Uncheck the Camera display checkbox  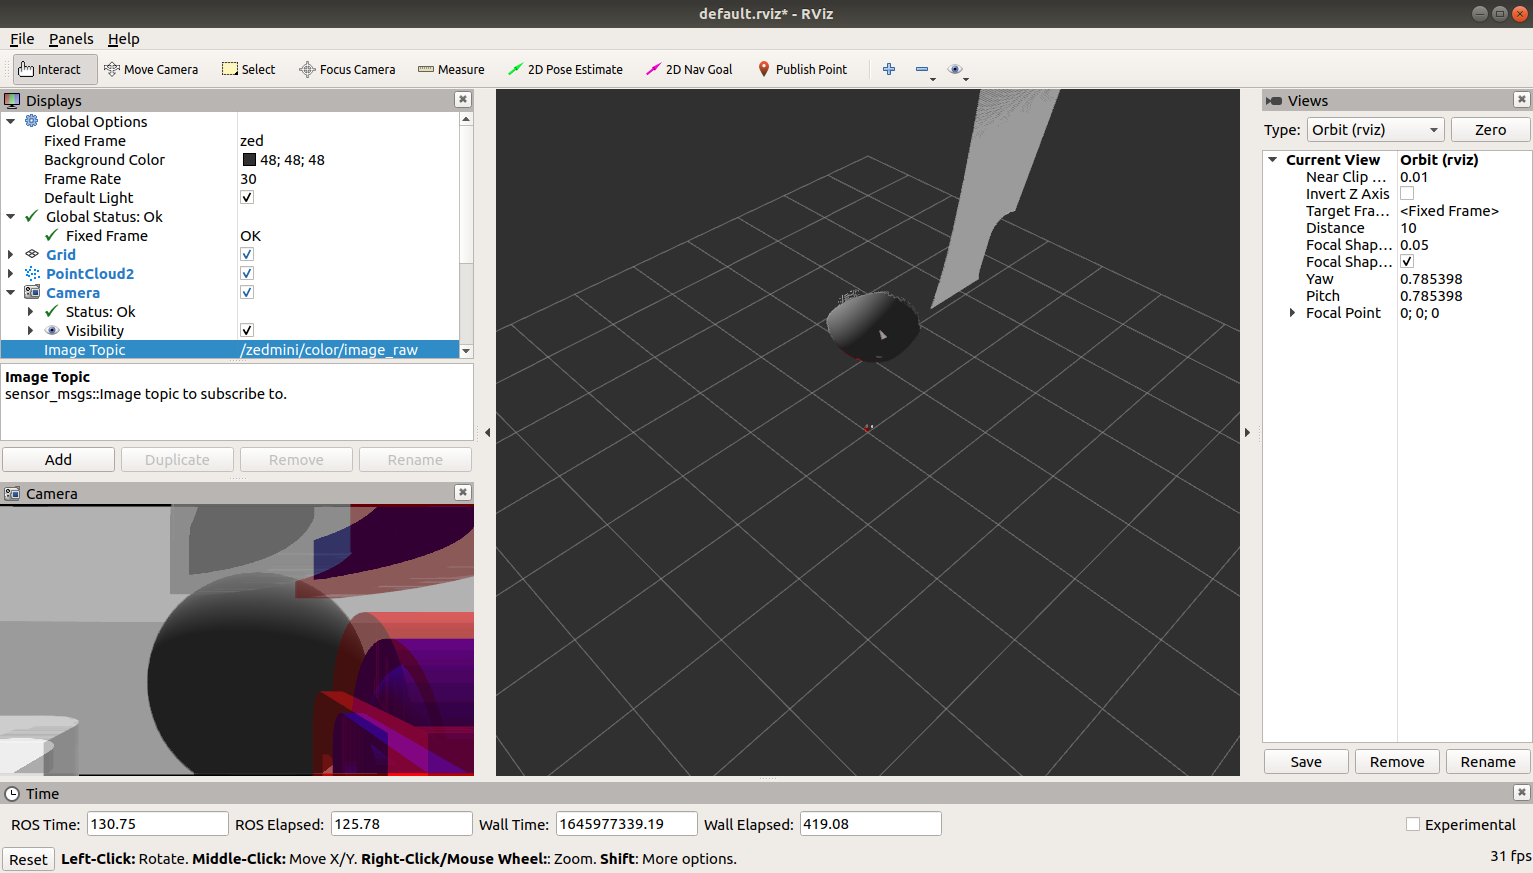tap(247, 292)
